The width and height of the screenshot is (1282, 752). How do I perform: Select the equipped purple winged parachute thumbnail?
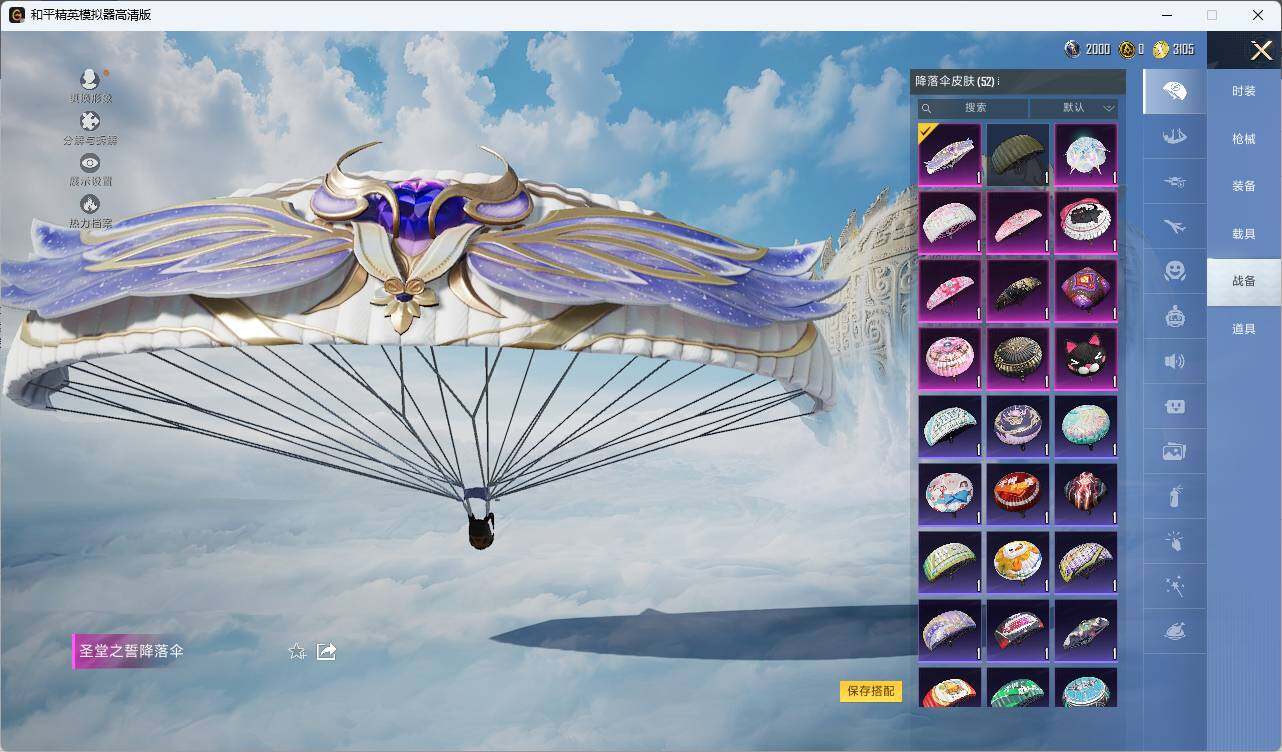(950, 155)
